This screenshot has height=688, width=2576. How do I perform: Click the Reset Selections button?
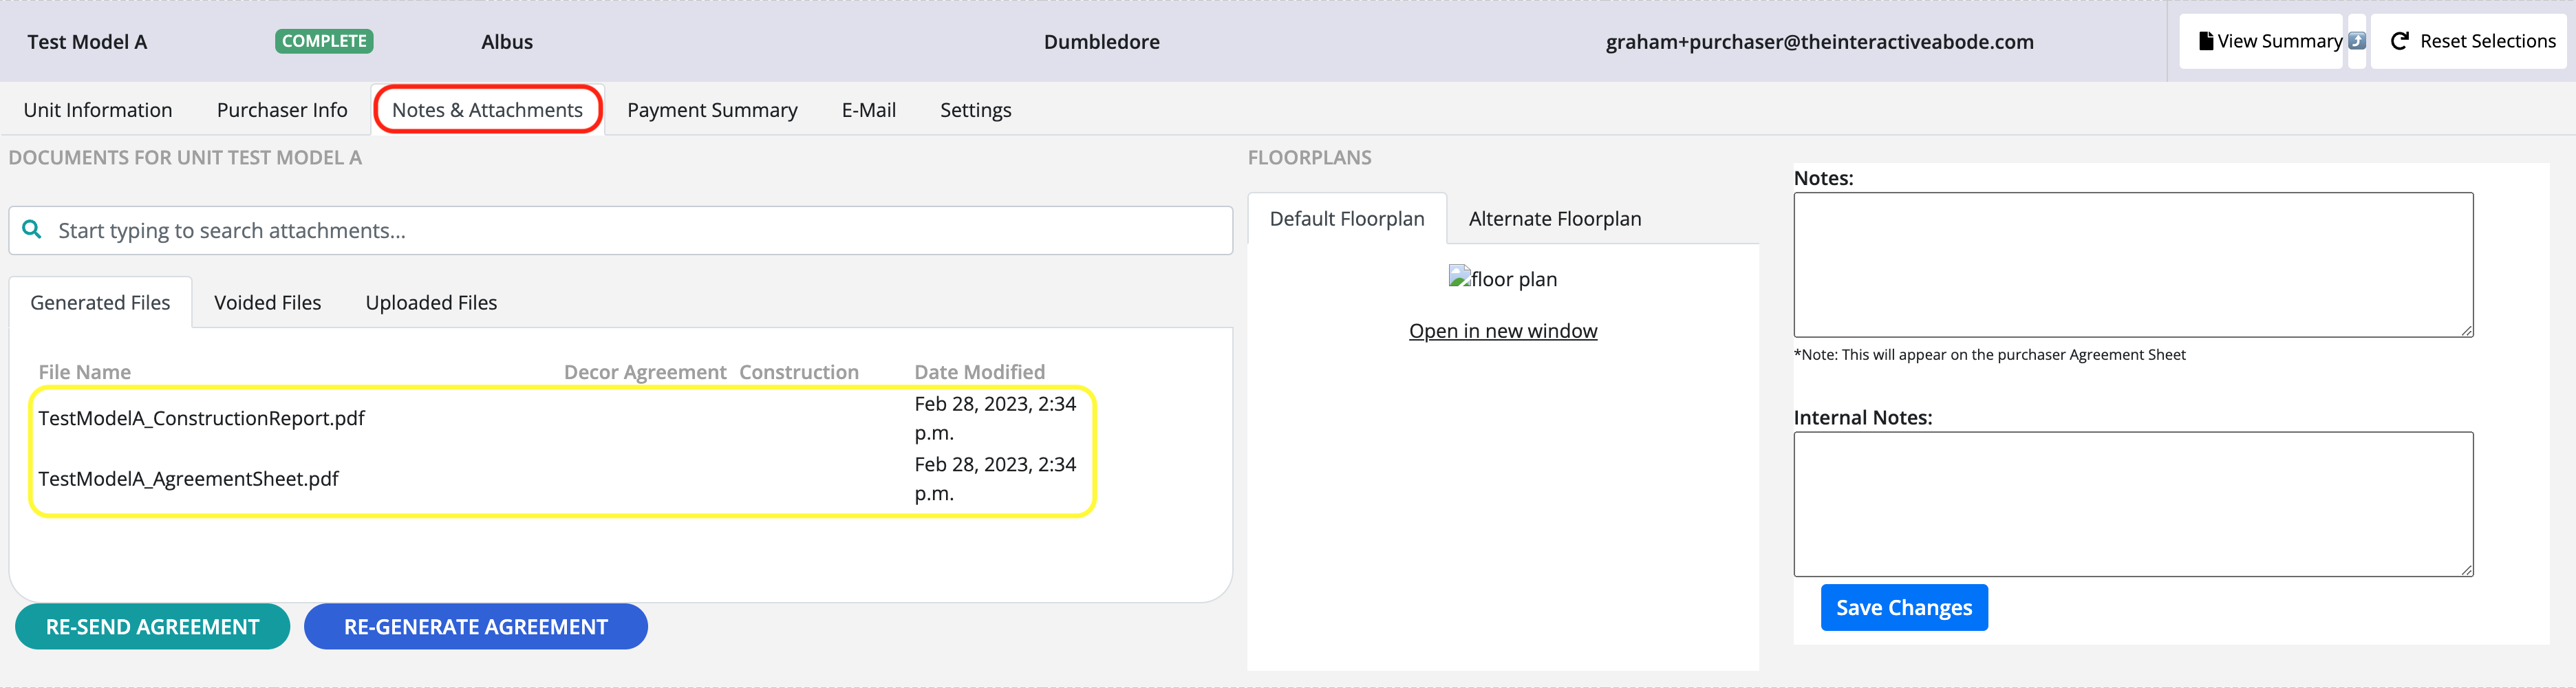(x=2469, y=41)
